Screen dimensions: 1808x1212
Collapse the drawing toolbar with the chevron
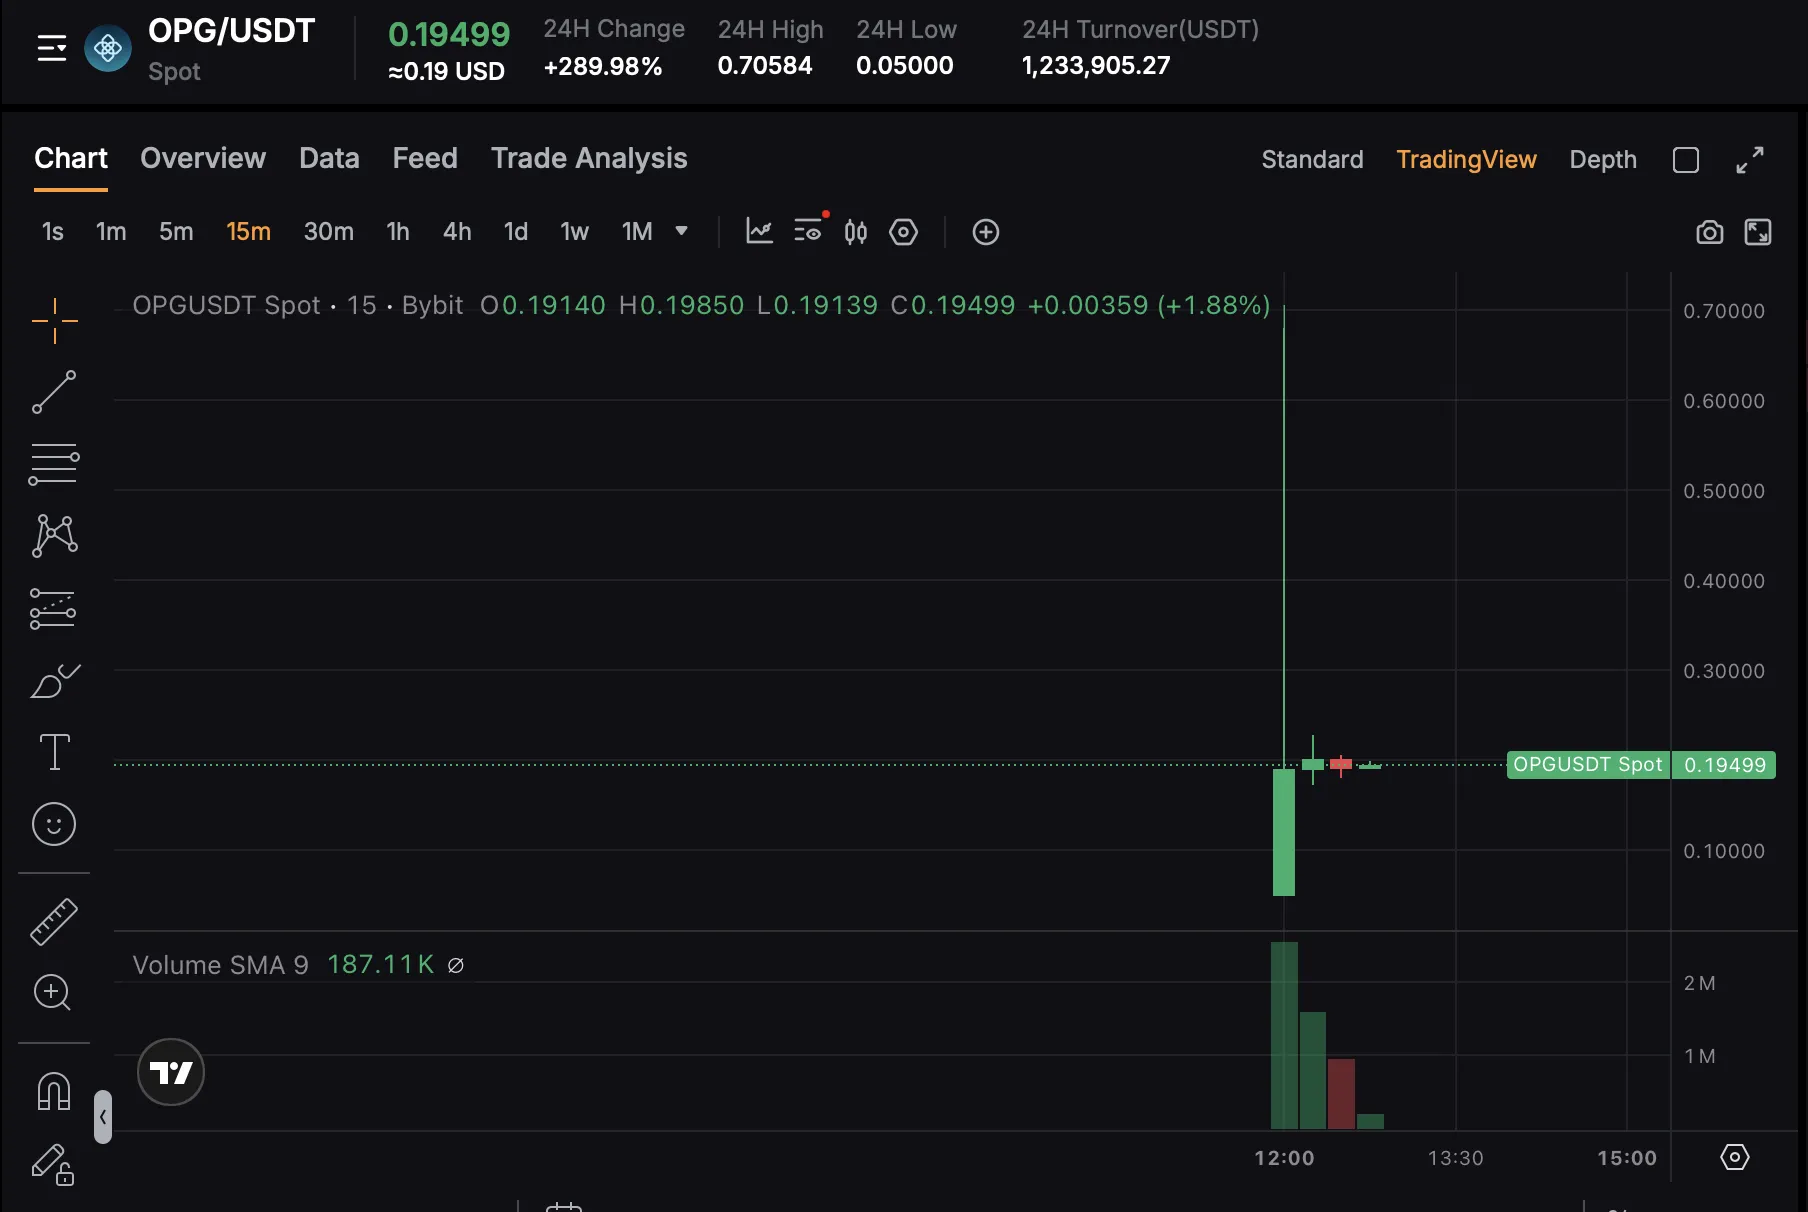tap(101, 1117)
